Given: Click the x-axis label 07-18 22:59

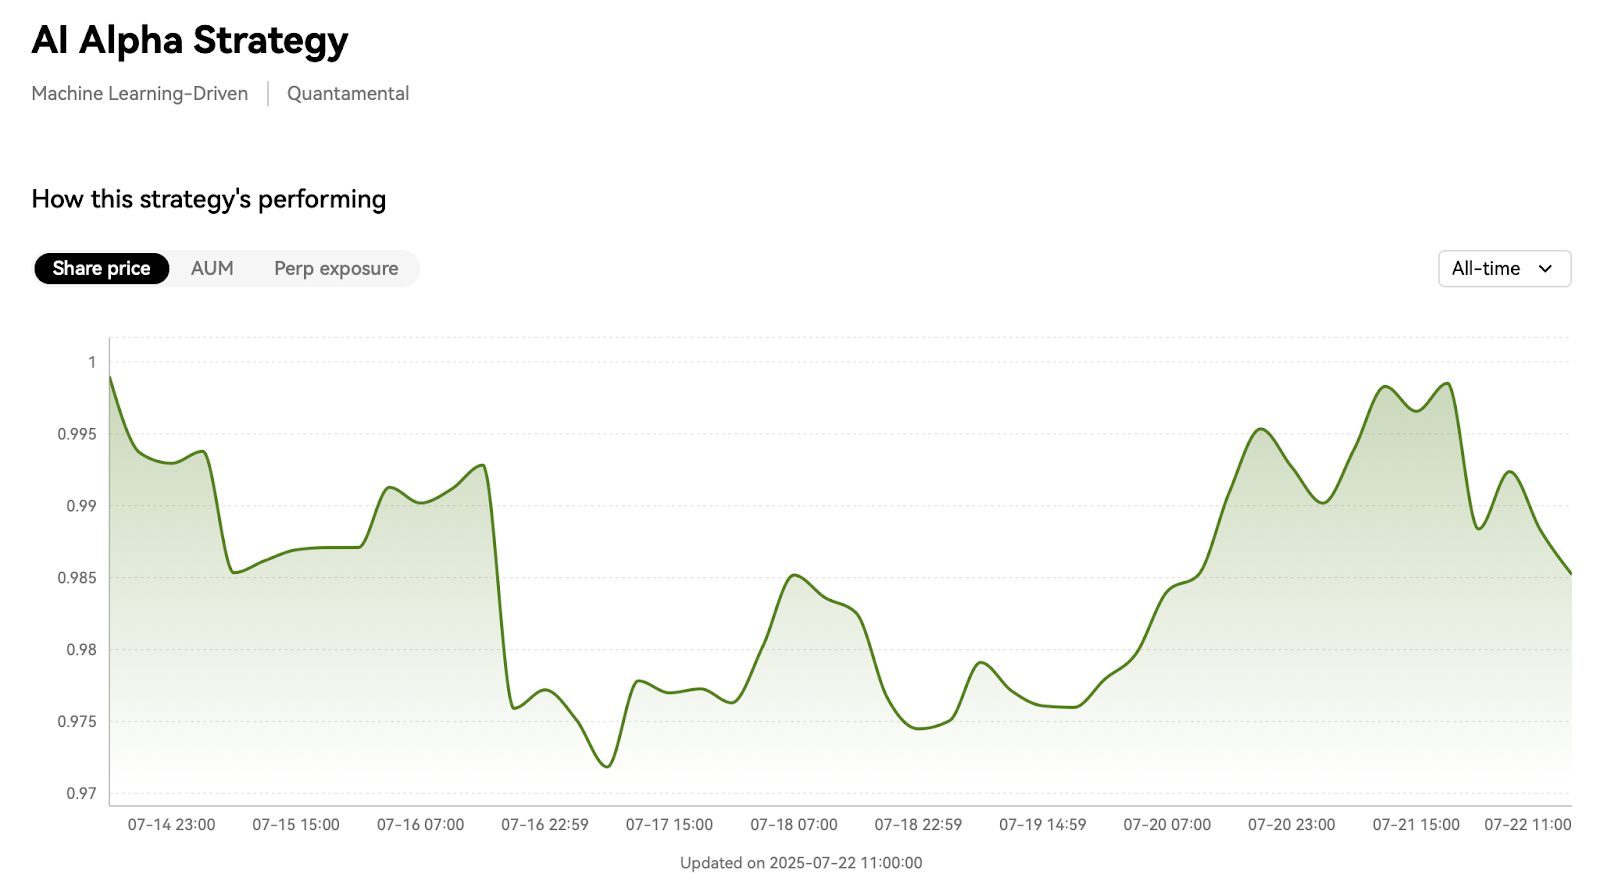Looking at the screenshot, I should [x=918, y=824].
